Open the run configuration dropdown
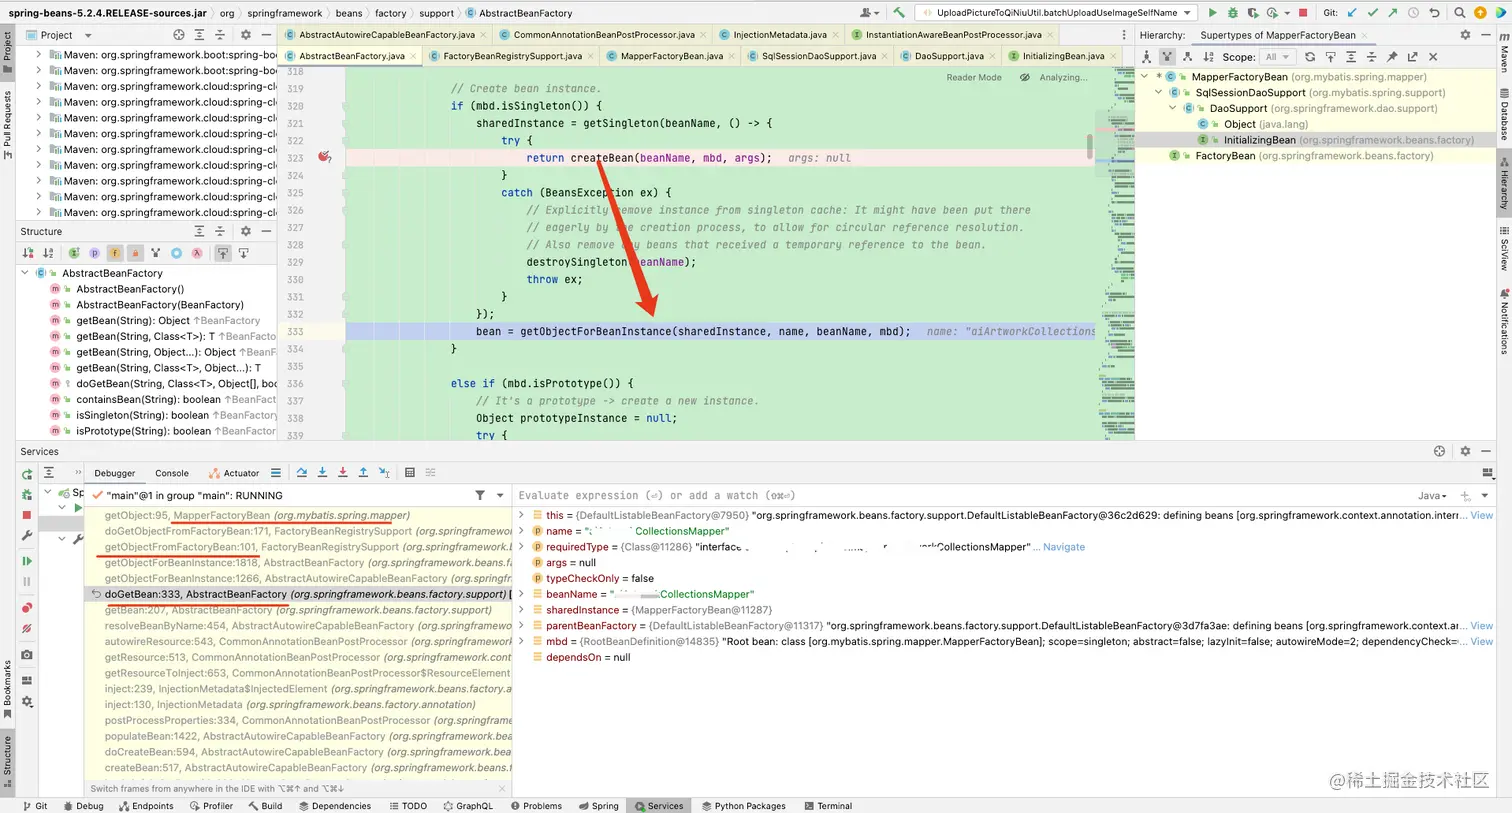This screenshot has height=813, width=1512. point(1055,13)
